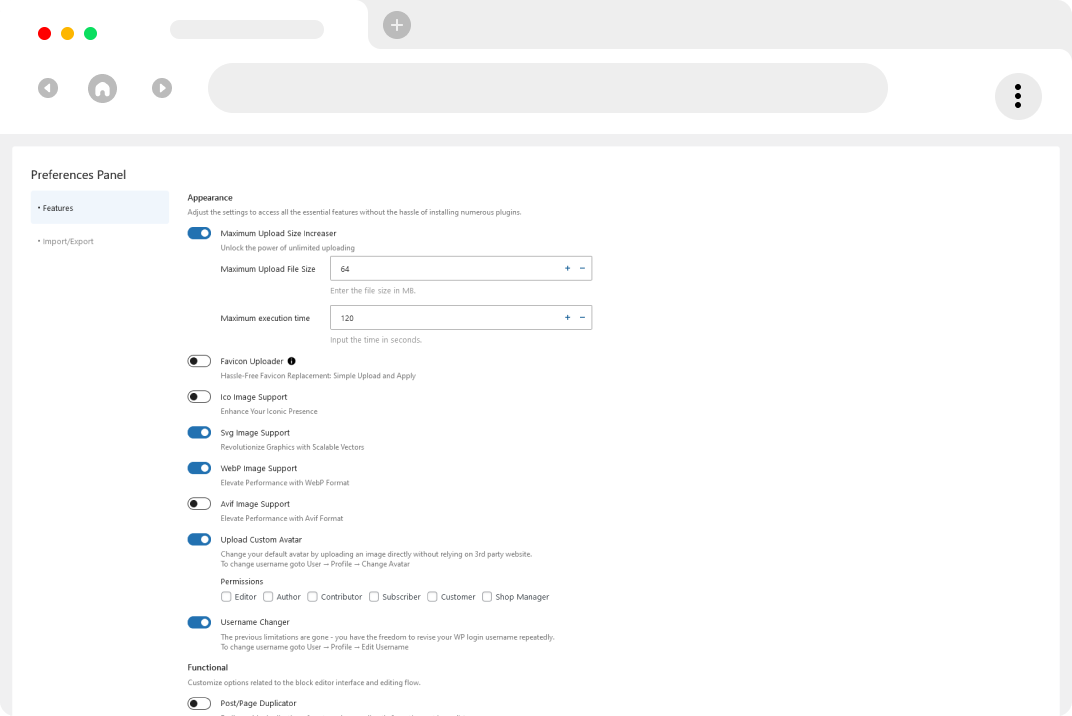This screenshot has width=1072, height=716.
Task: Click the browser forward arrow icon
Action: (162, 88)
